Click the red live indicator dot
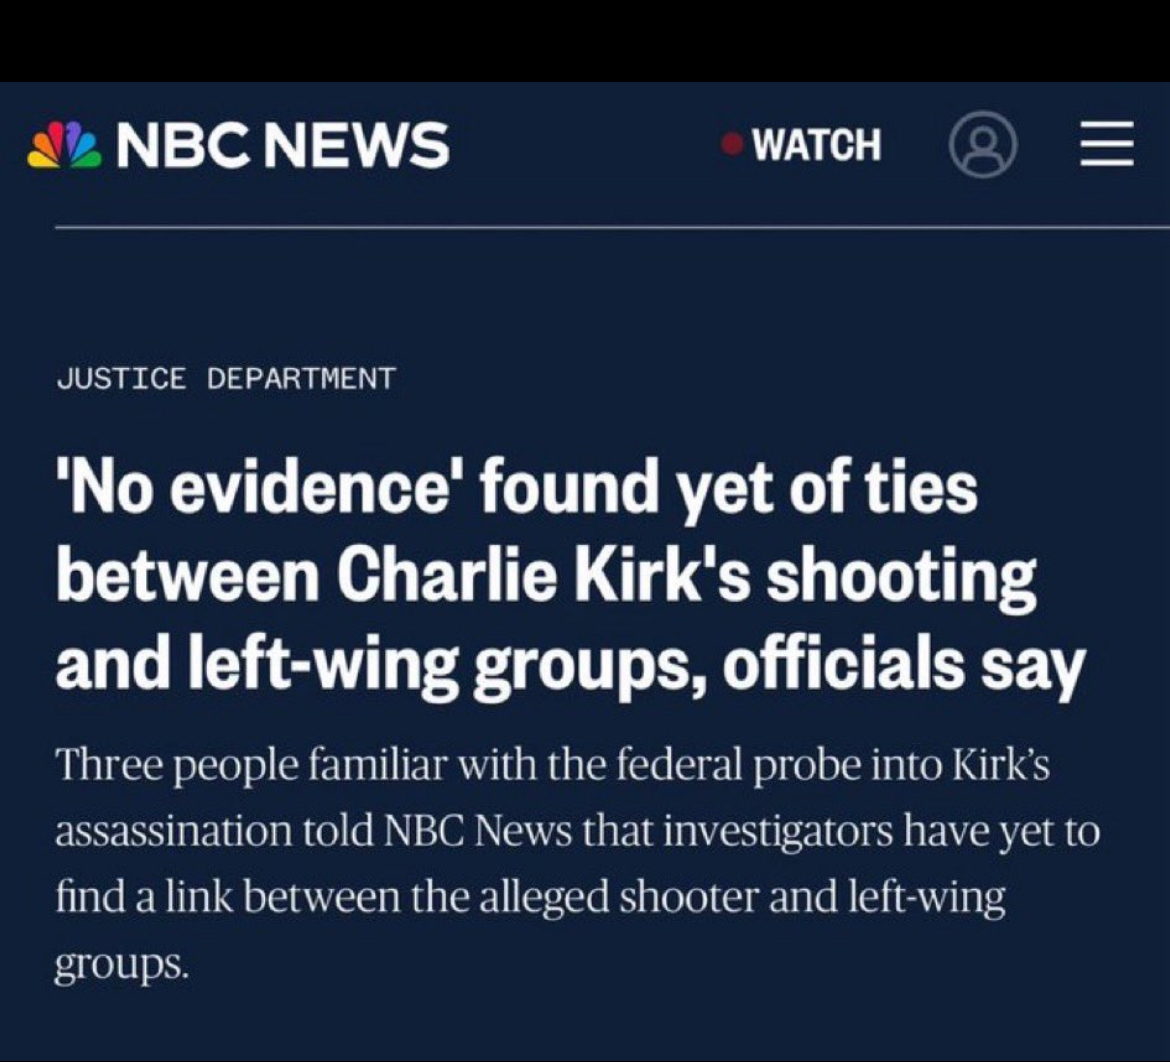The width and height of the screenshot is (1170, 1062). (x=733, y=145)
